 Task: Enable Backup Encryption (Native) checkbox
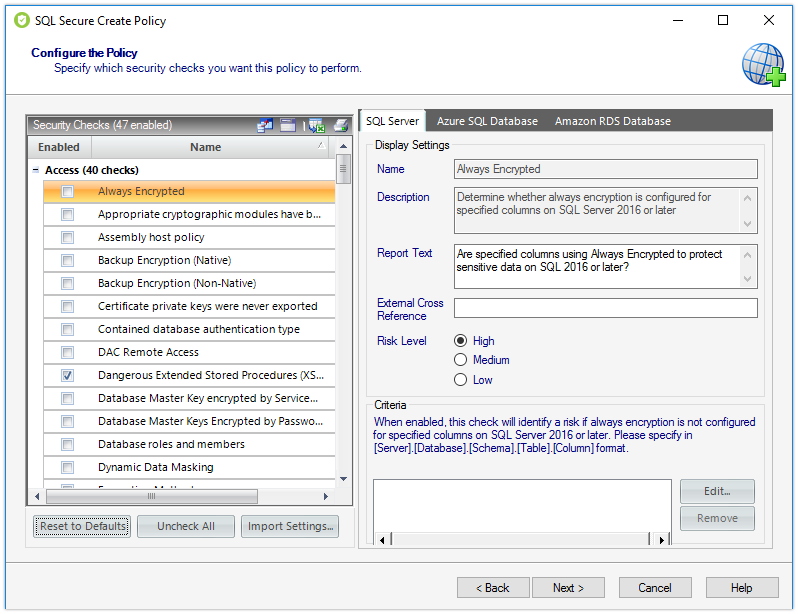67,261
